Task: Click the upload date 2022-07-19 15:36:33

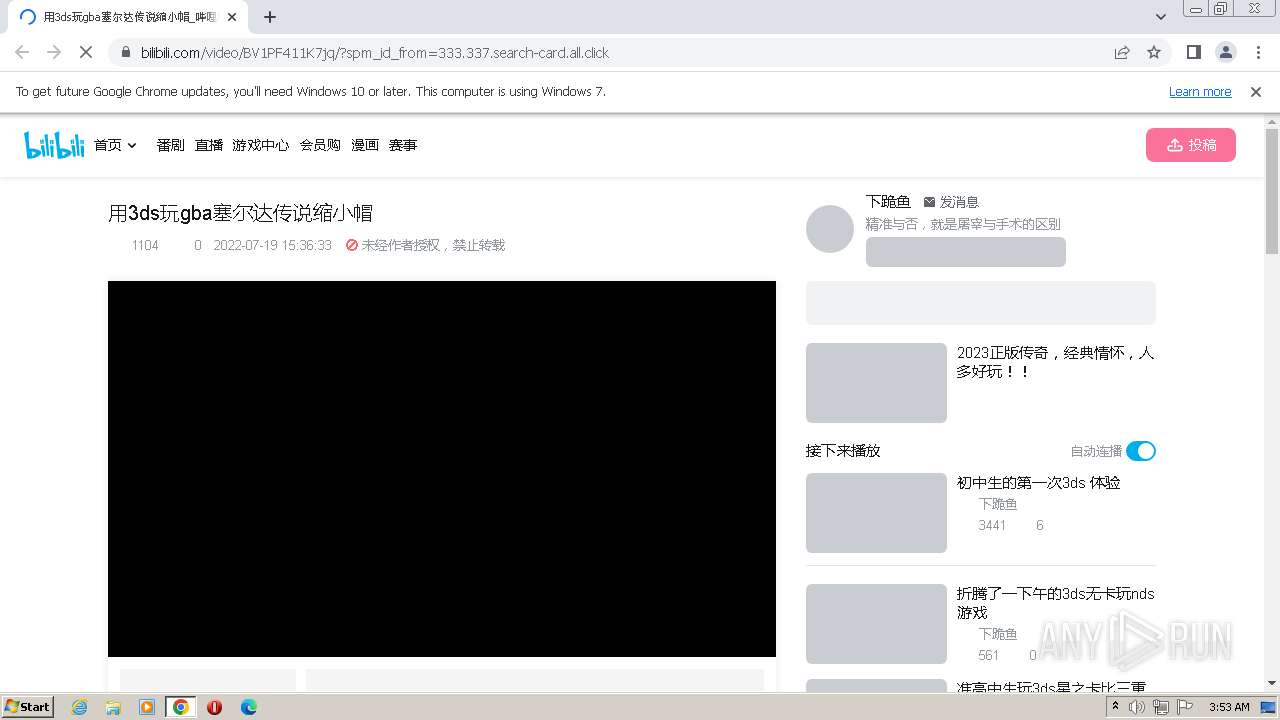Action: [x=272, y=245]
